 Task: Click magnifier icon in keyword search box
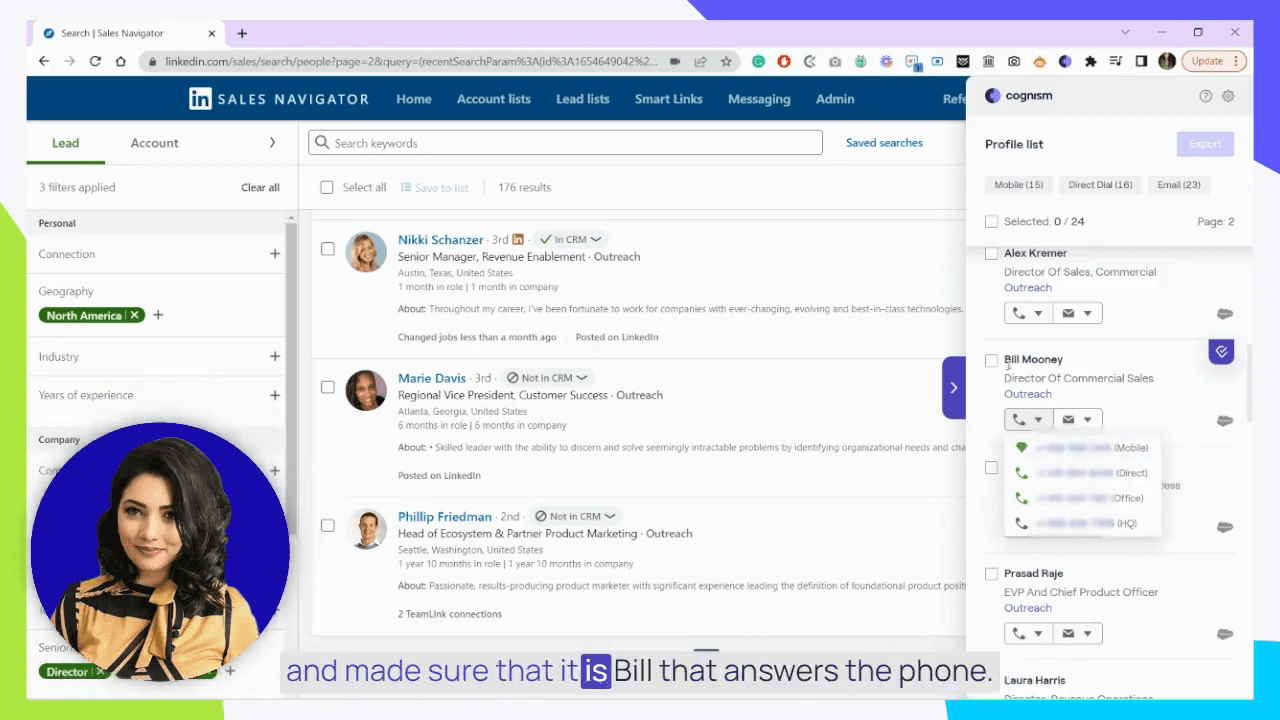click(322, 143)
